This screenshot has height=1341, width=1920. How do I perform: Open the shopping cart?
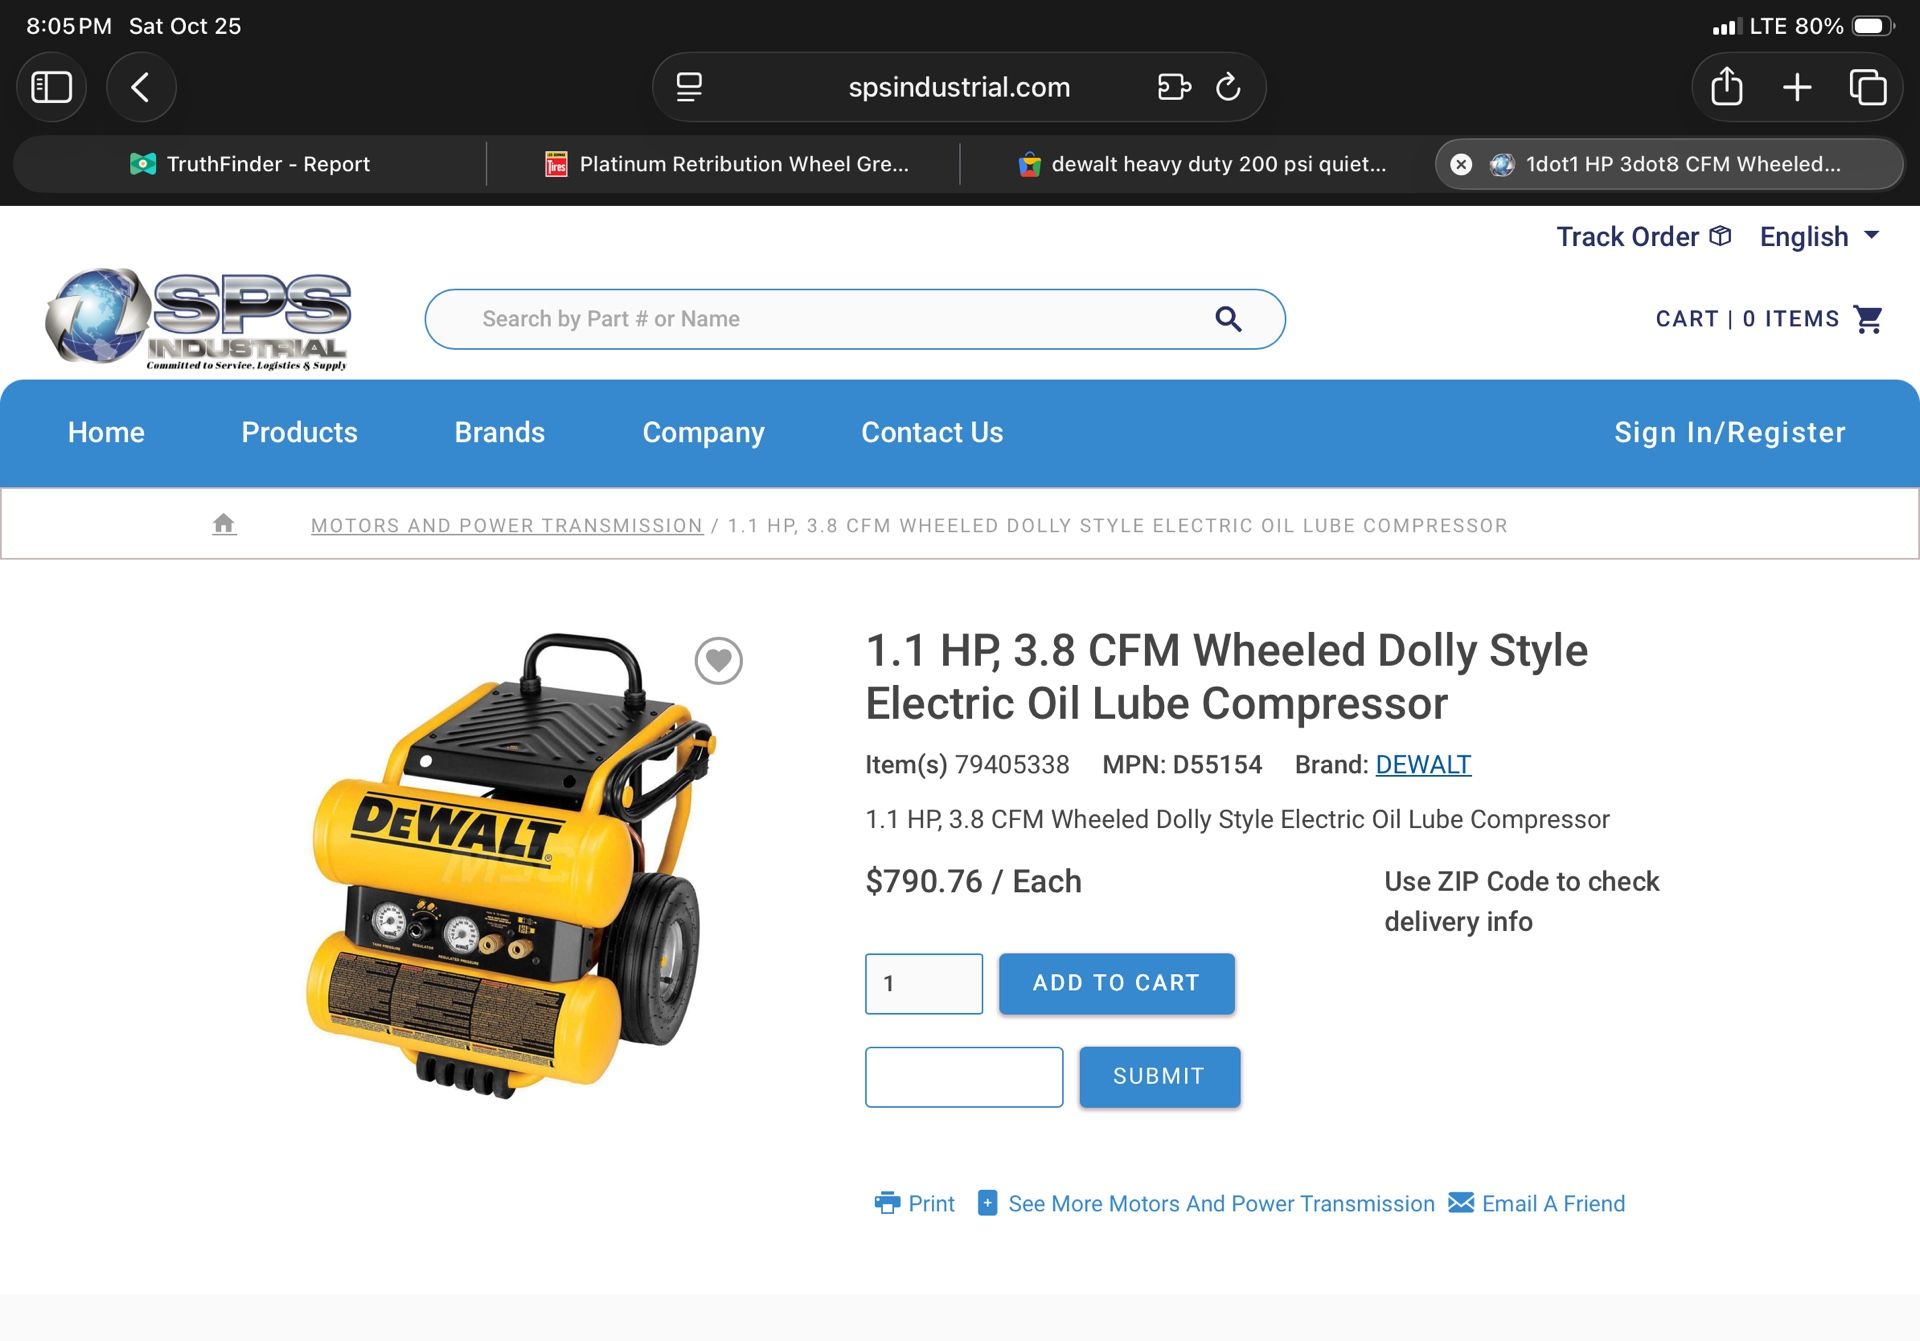tap(1869, 318)
